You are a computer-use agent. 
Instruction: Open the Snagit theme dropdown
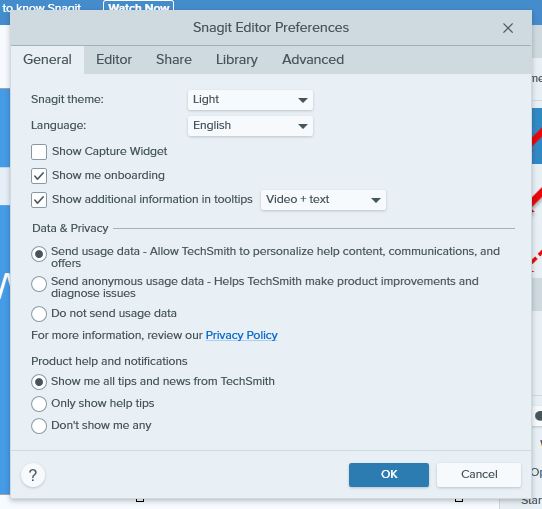pos(250,100)
